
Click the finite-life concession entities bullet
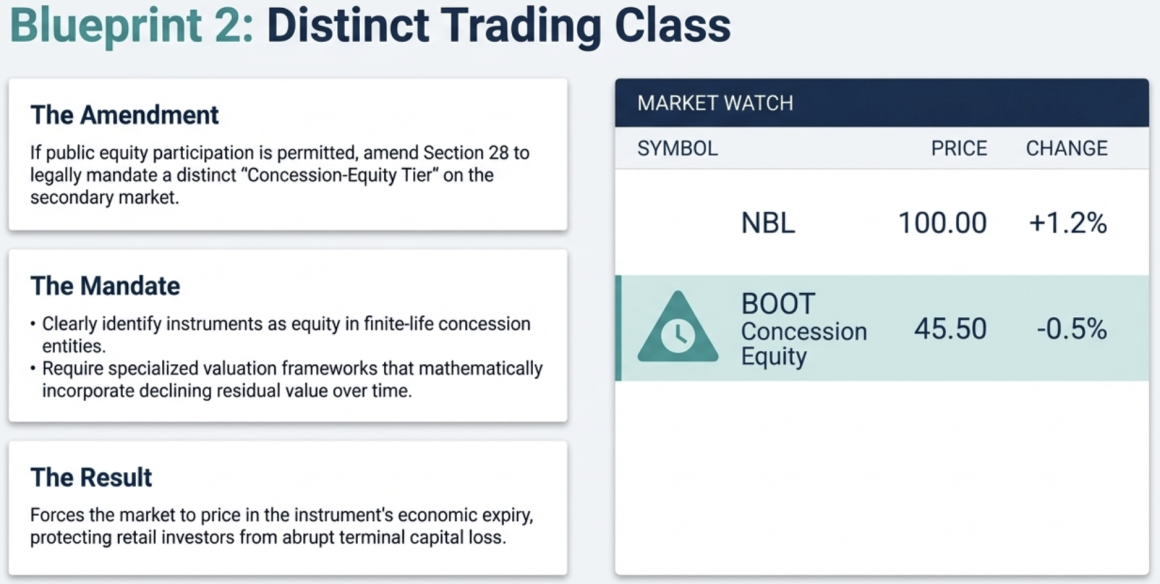point(286,334)
